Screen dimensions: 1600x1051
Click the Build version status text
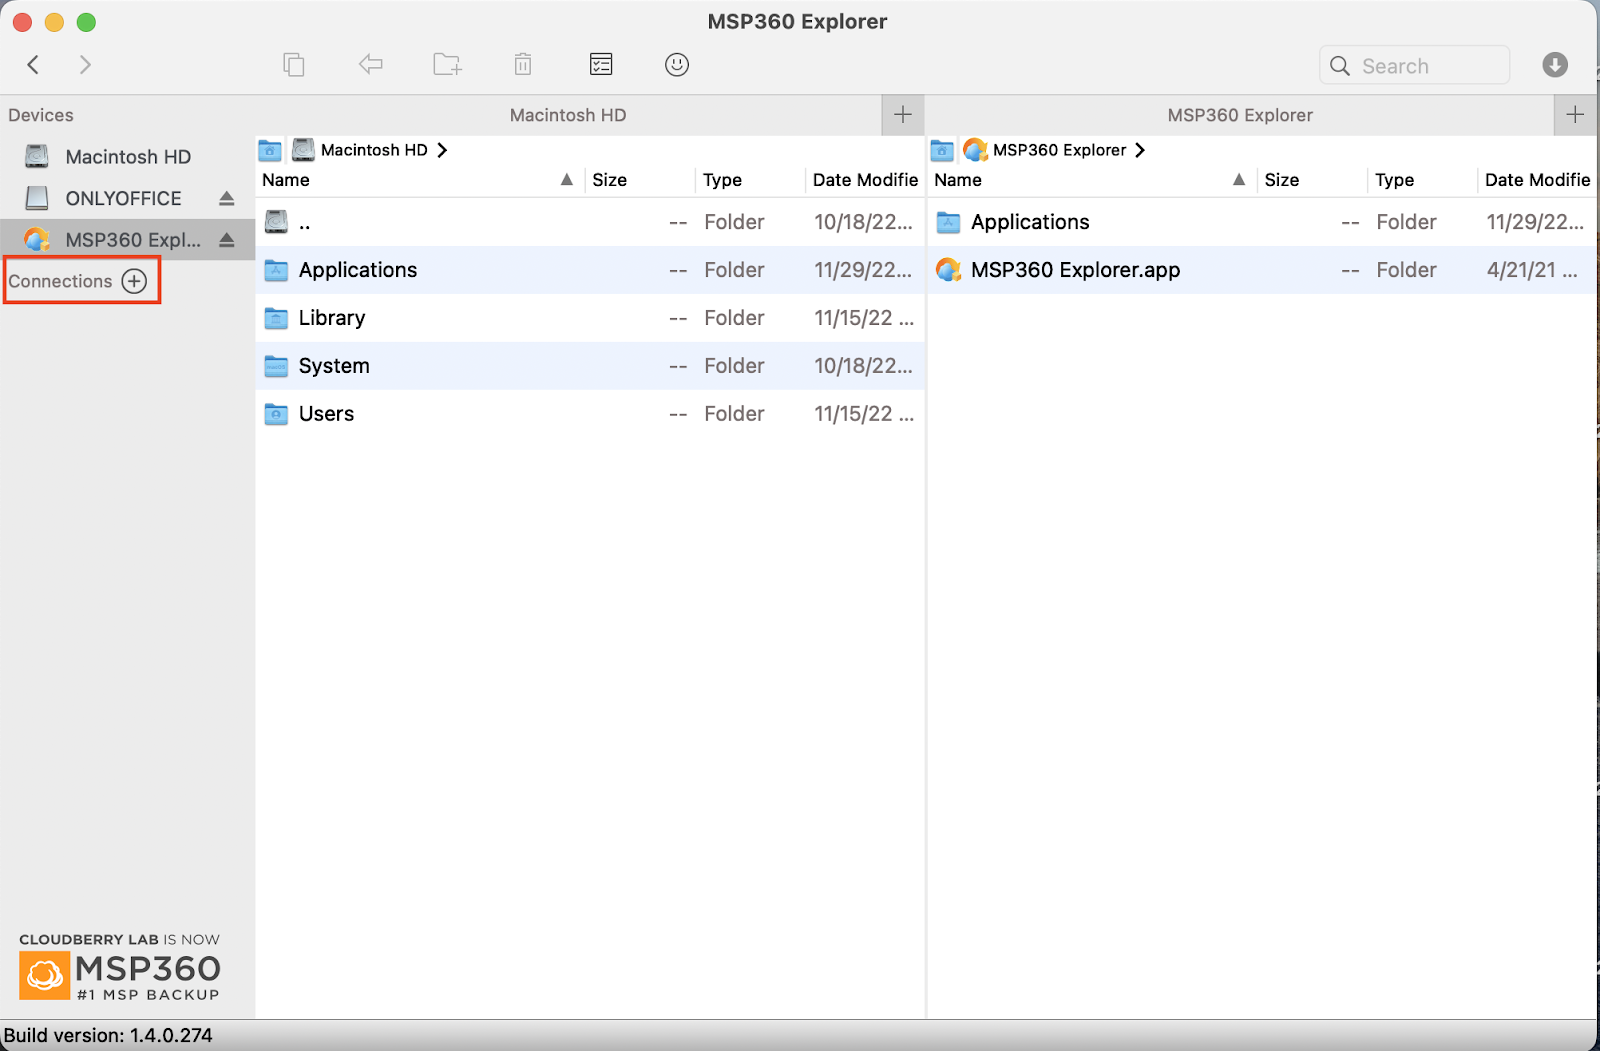tap(108, 1035)
